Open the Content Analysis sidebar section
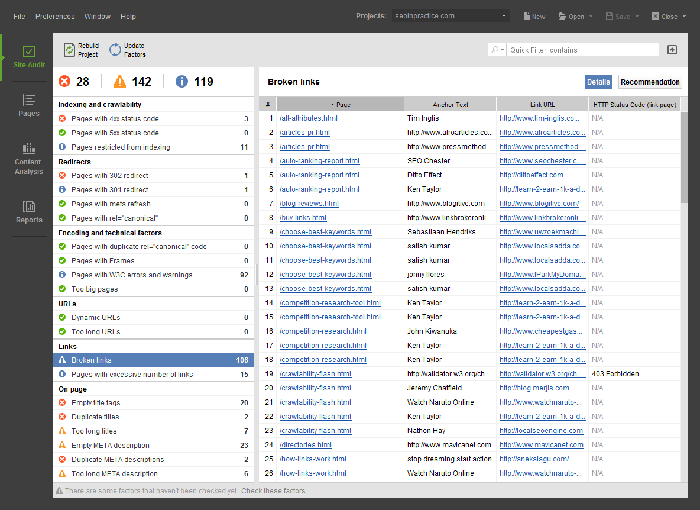 29,153
